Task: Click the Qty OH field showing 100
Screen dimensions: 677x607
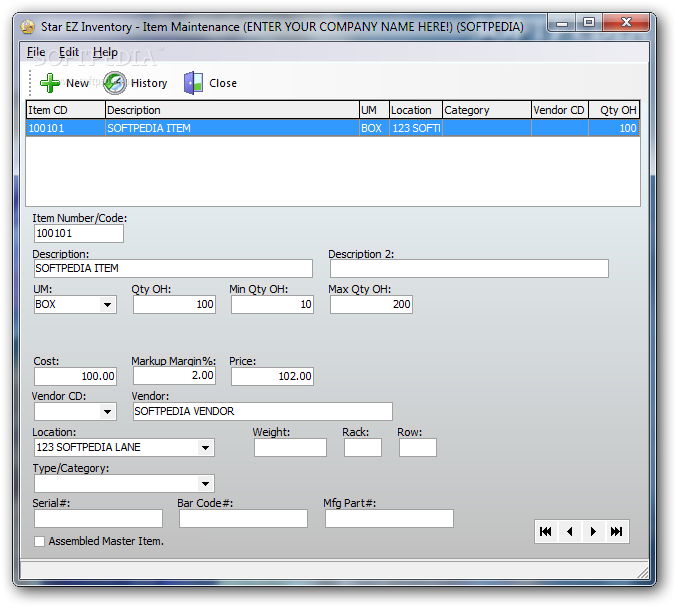Action: [174, 305]
